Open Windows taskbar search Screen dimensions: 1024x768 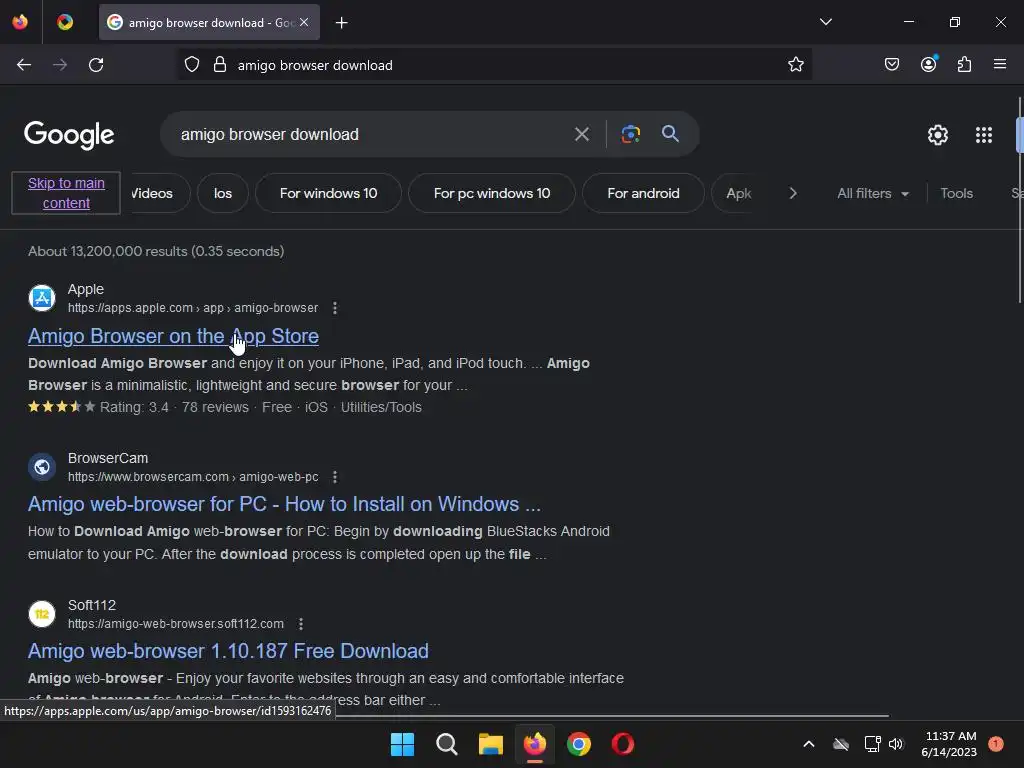coord(447,744)
